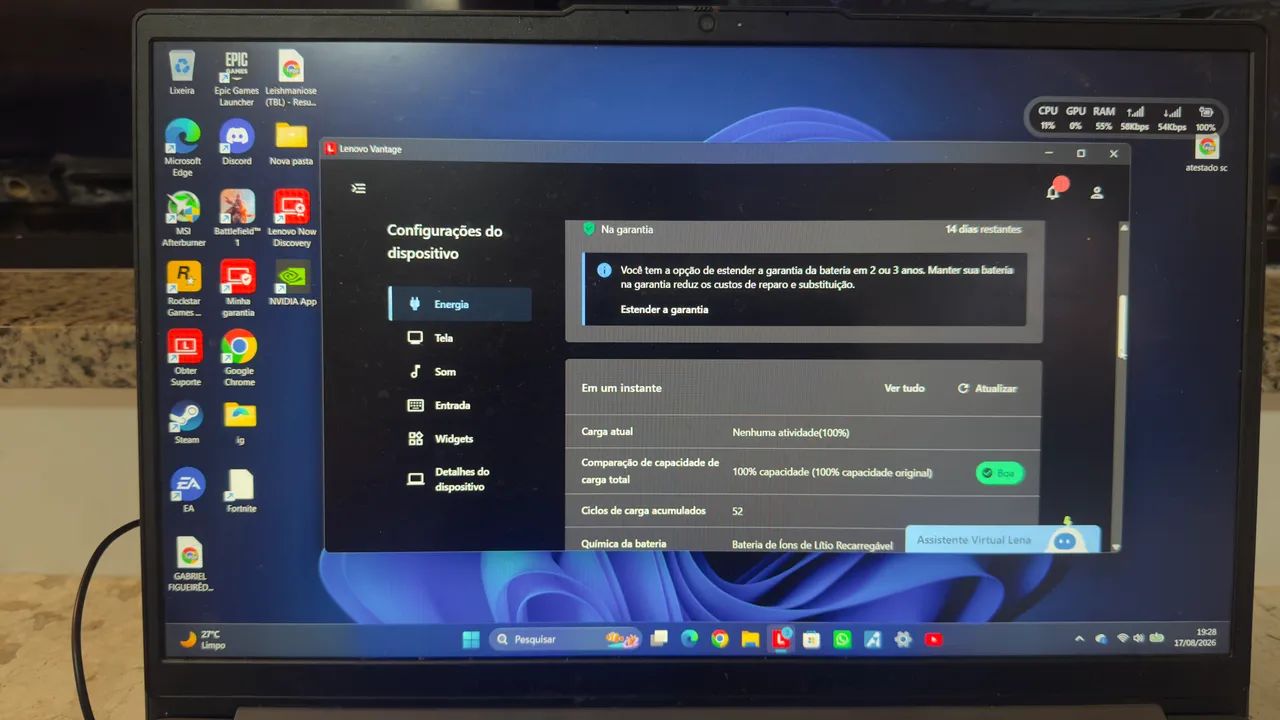Viewport: 1280px width, 720px height.
Task: Open notifications bell in Lenovo Vantage
Action: click(x=1053, y=192)
